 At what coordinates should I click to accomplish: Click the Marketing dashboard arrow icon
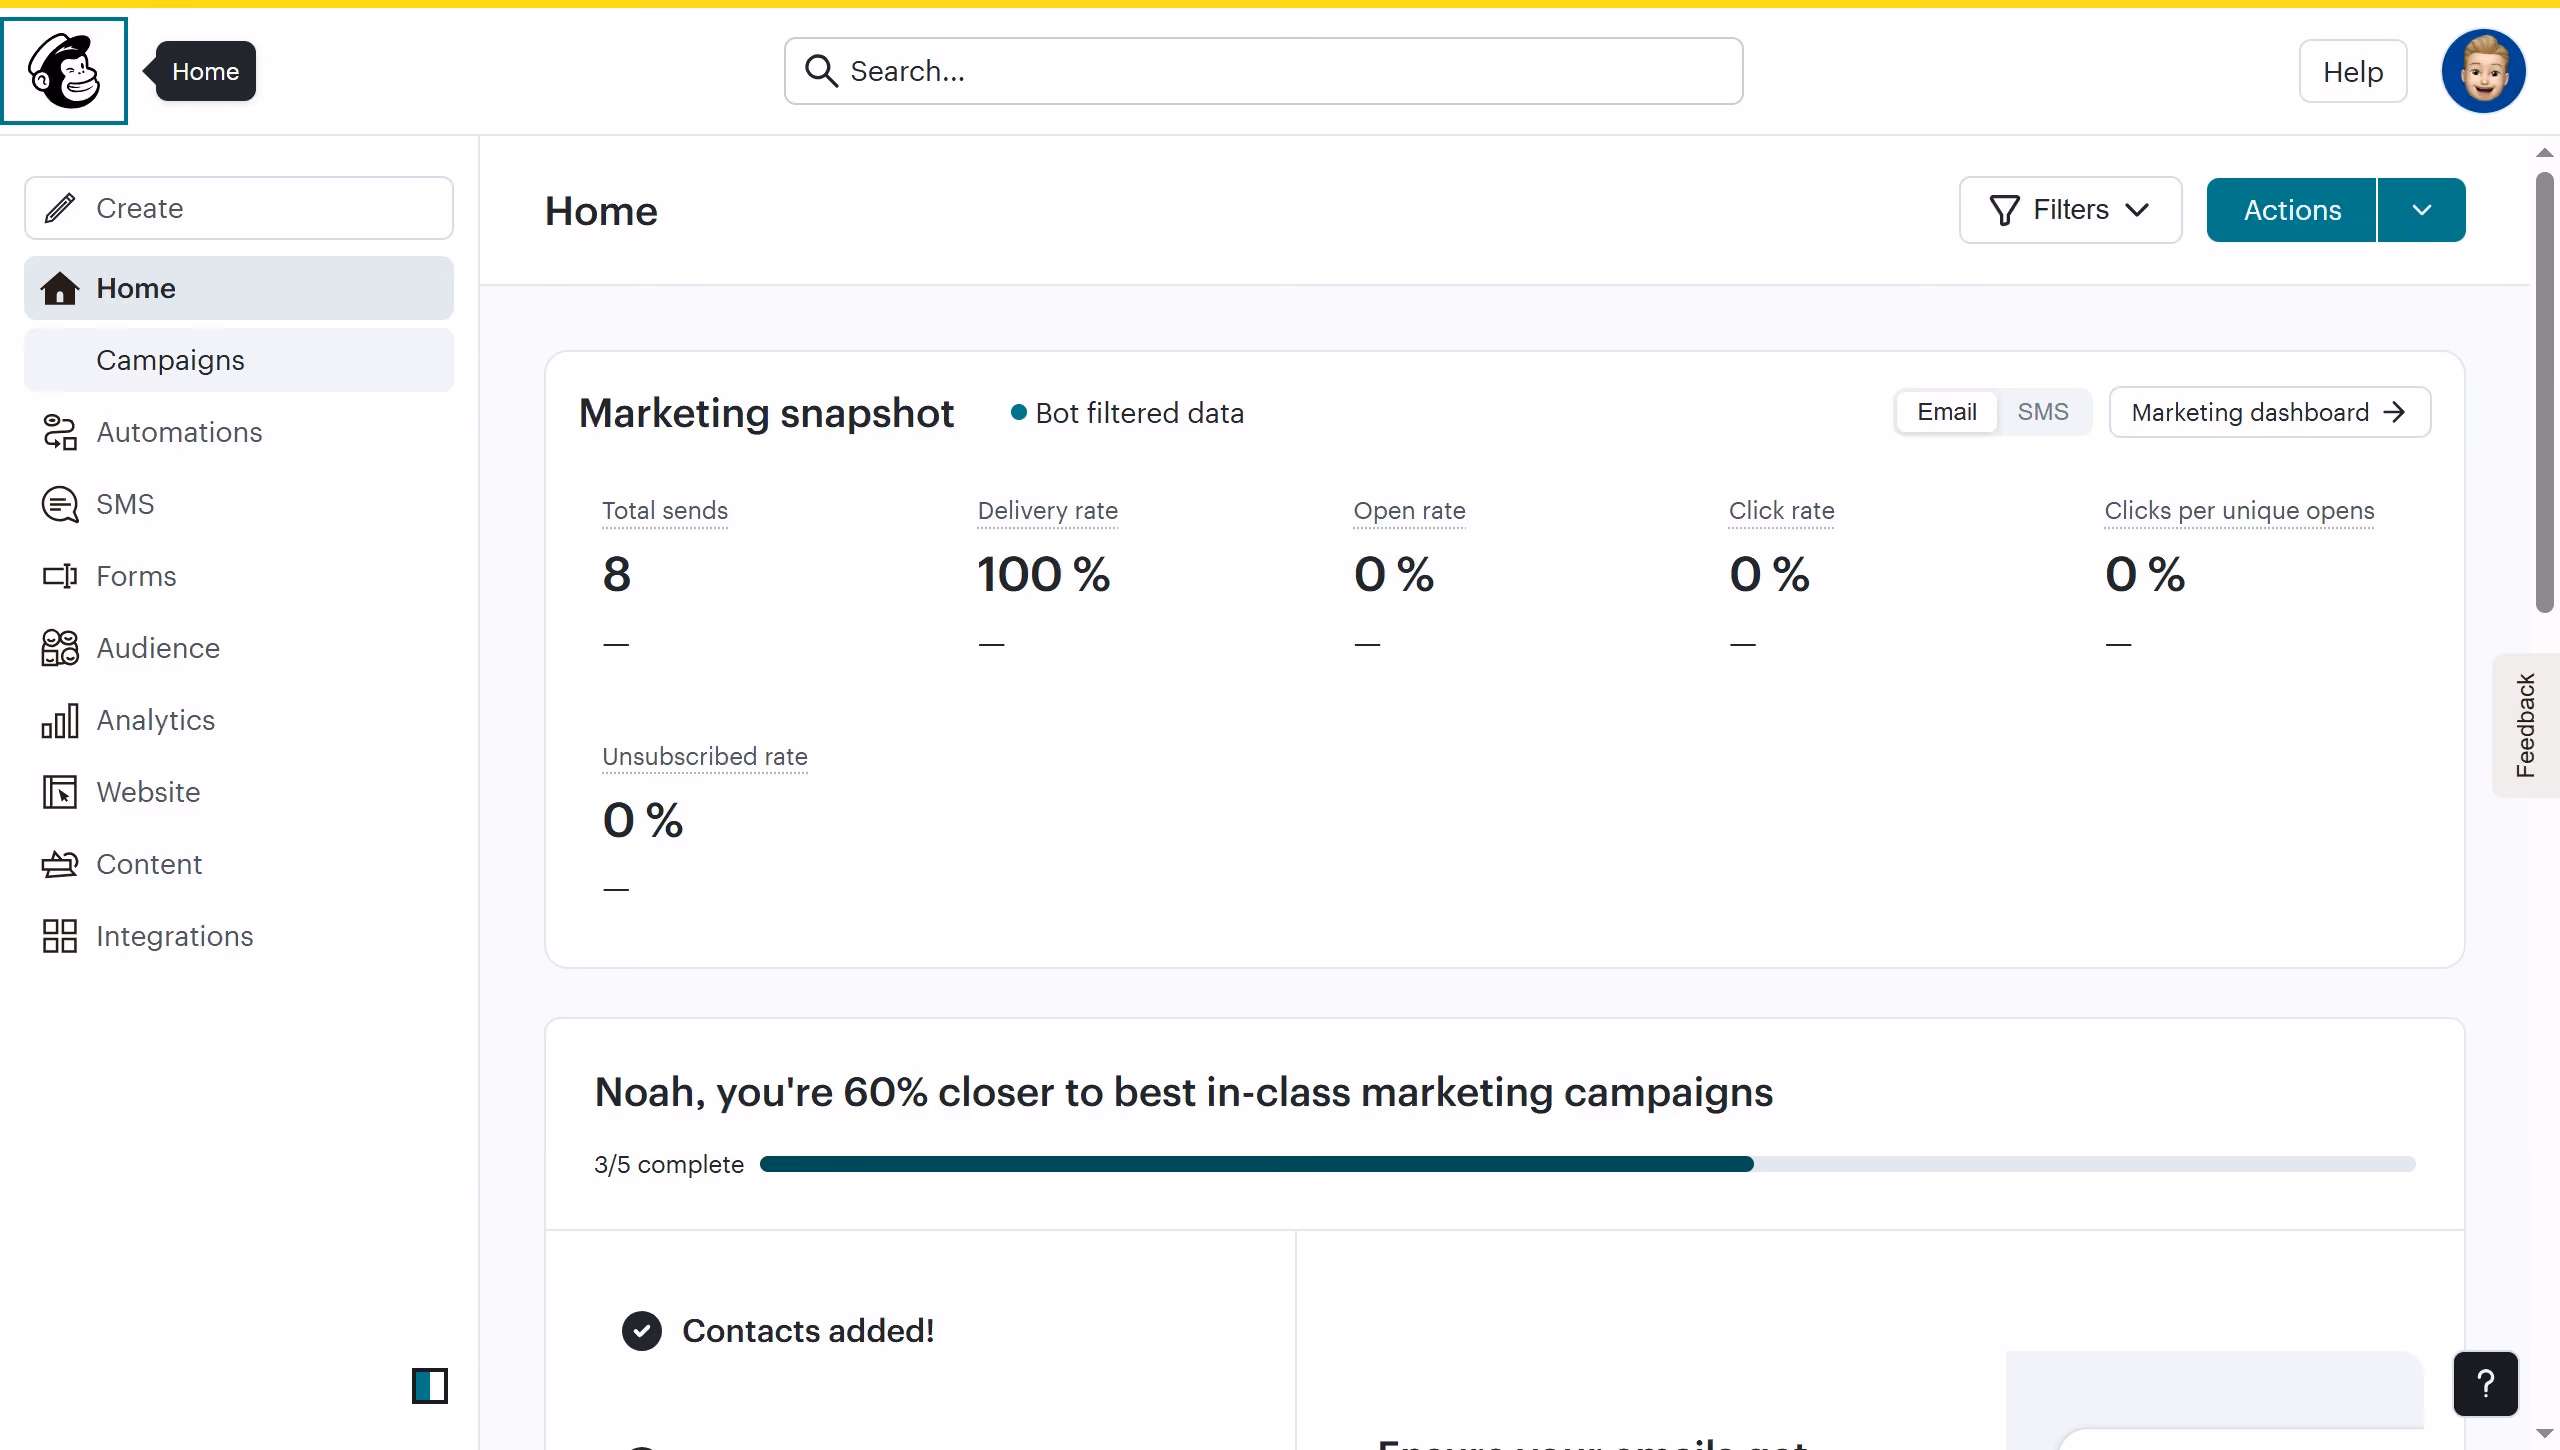point(2394,412)
